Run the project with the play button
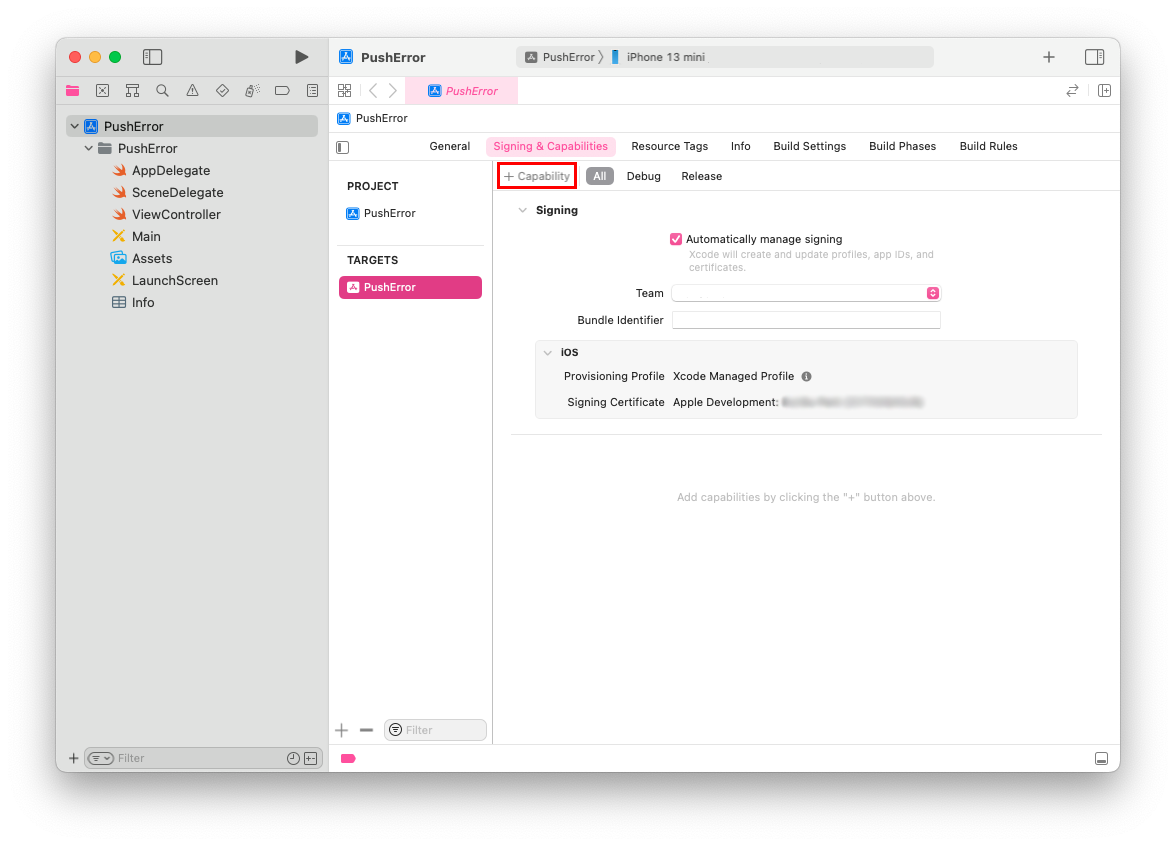The image size is (1176, 846). [302, 57]
